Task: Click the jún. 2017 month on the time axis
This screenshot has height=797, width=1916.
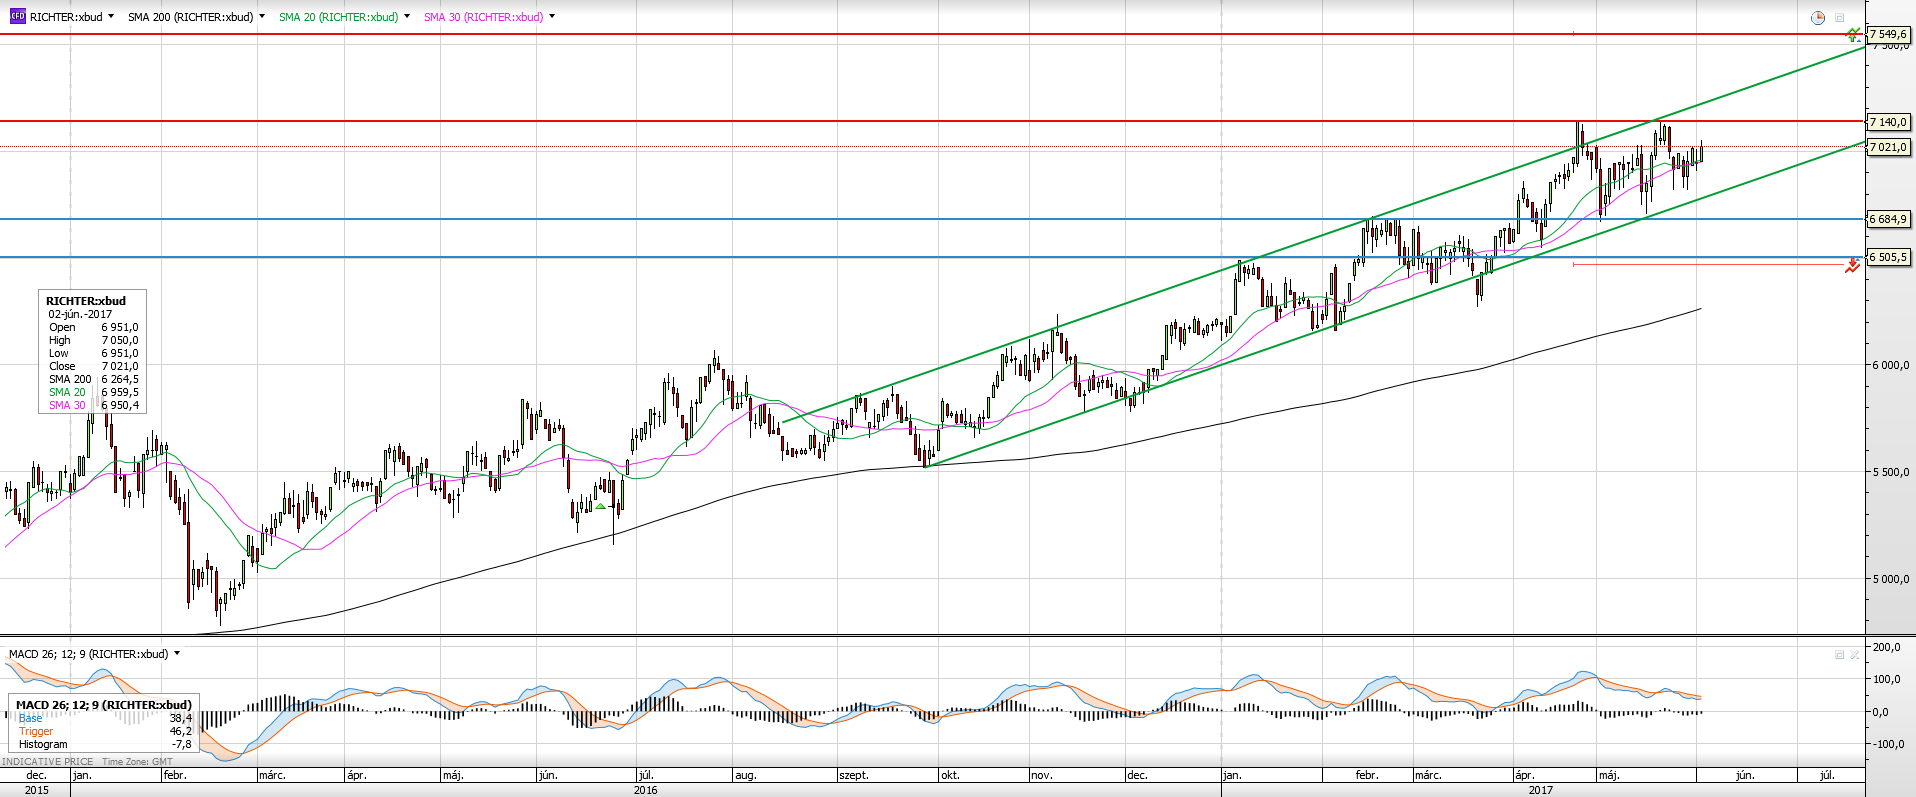Action: (1745, 775)
